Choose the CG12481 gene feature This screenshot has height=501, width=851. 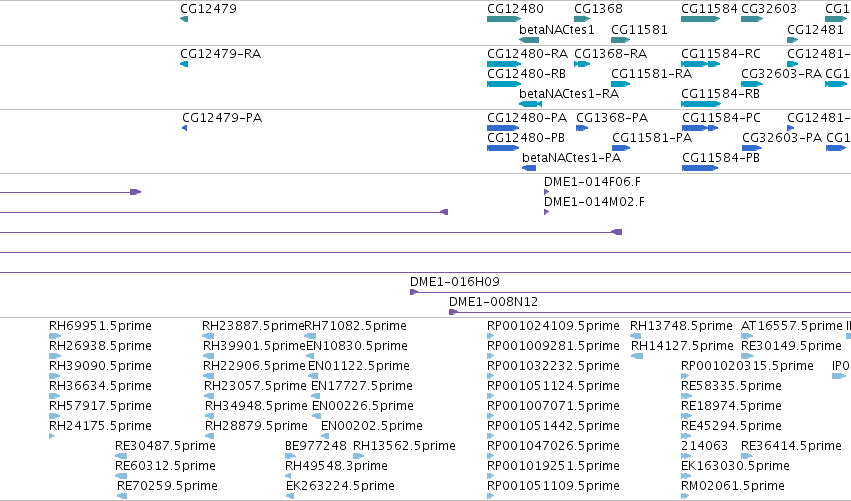point(792,40)
